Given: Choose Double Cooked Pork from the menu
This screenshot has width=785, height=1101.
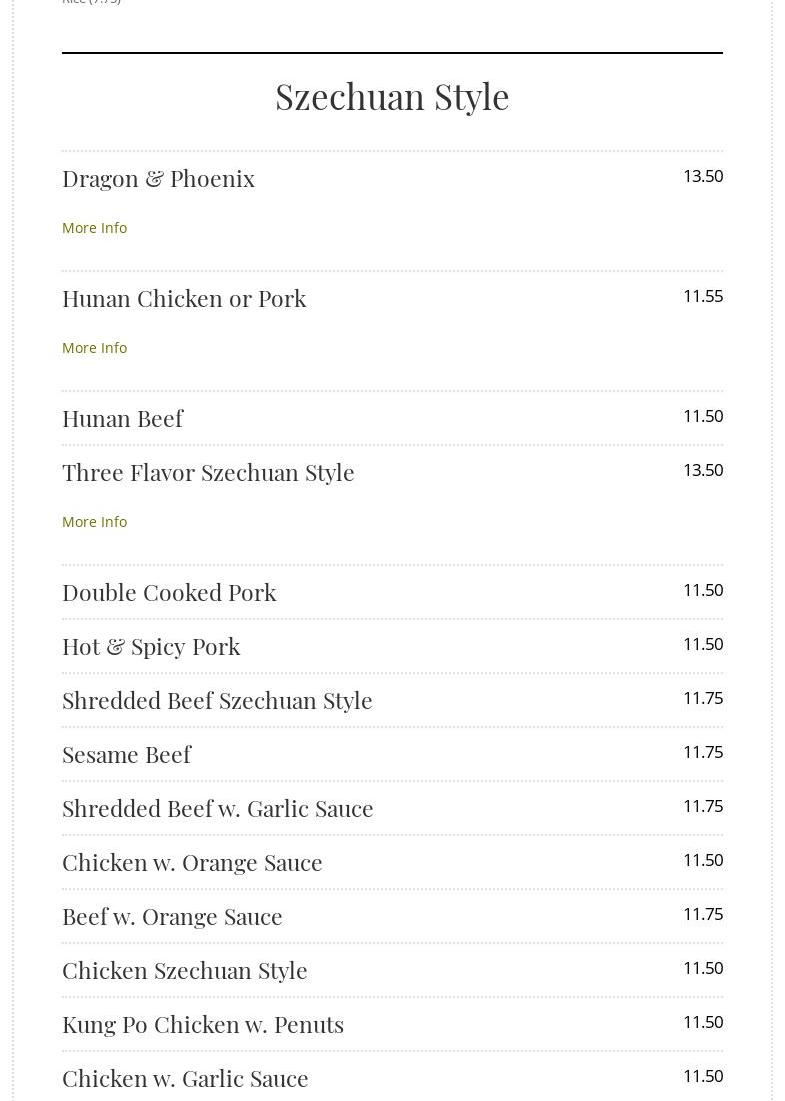Looking at the screenshot, I should pos(169,592).
